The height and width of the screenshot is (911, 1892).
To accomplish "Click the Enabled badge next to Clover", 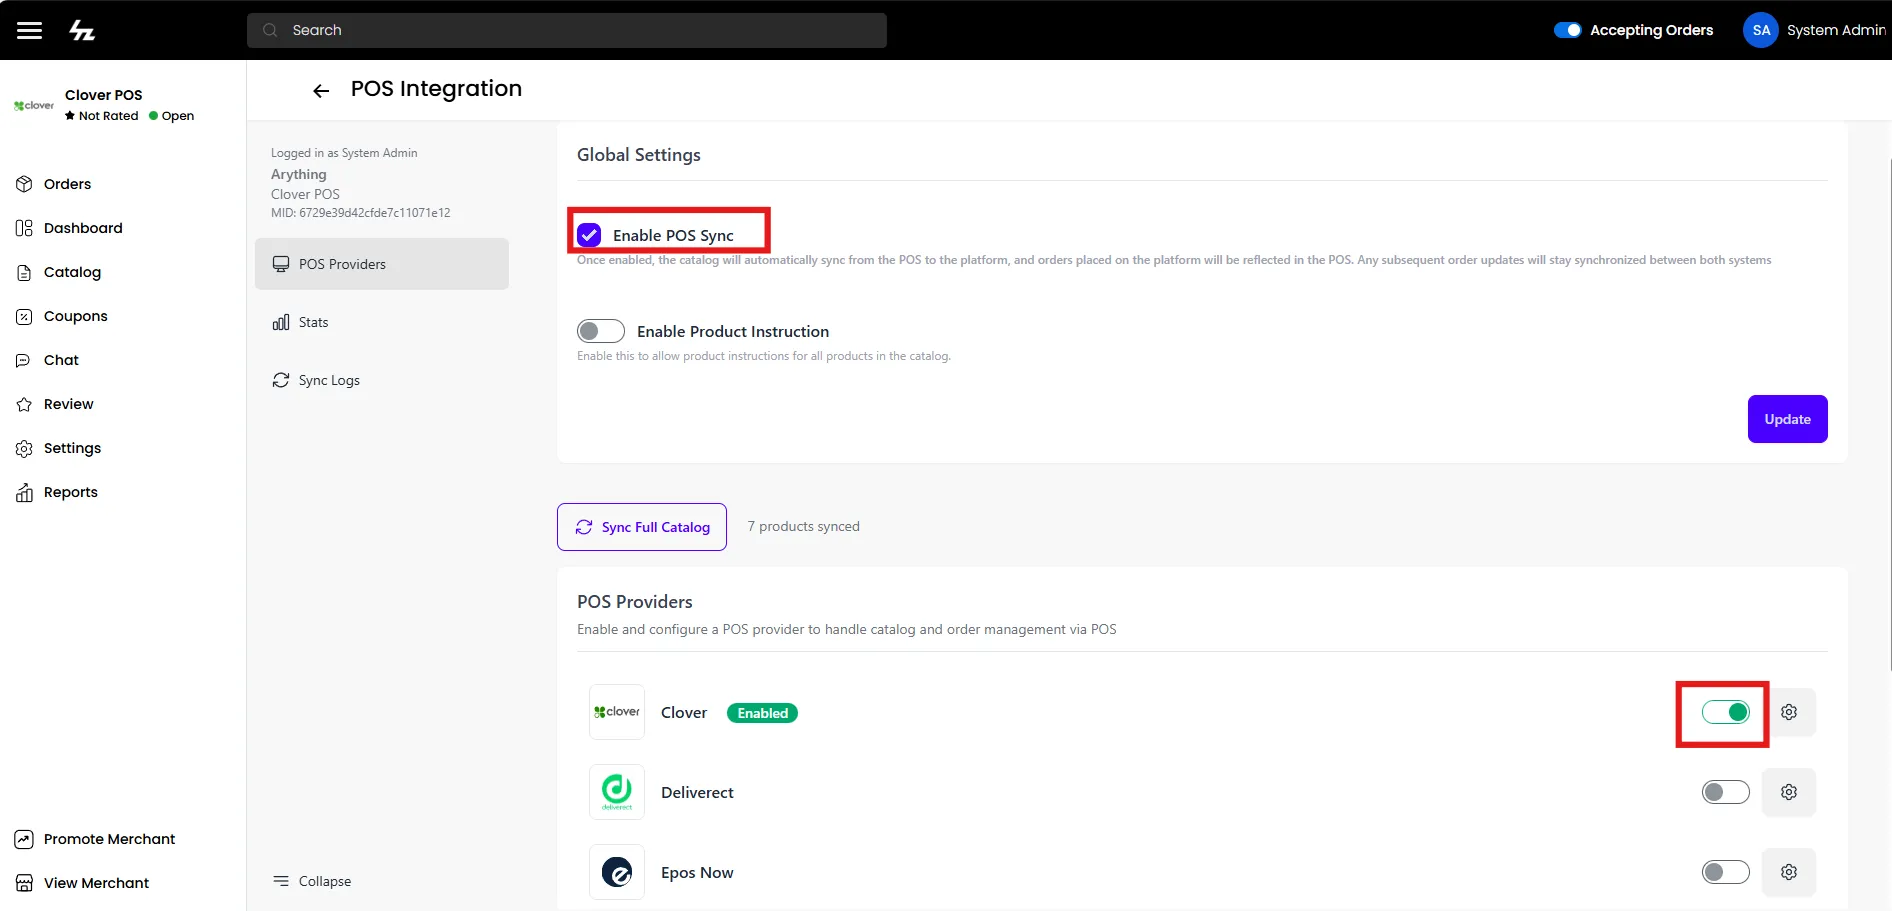I will tap(762, 713).
